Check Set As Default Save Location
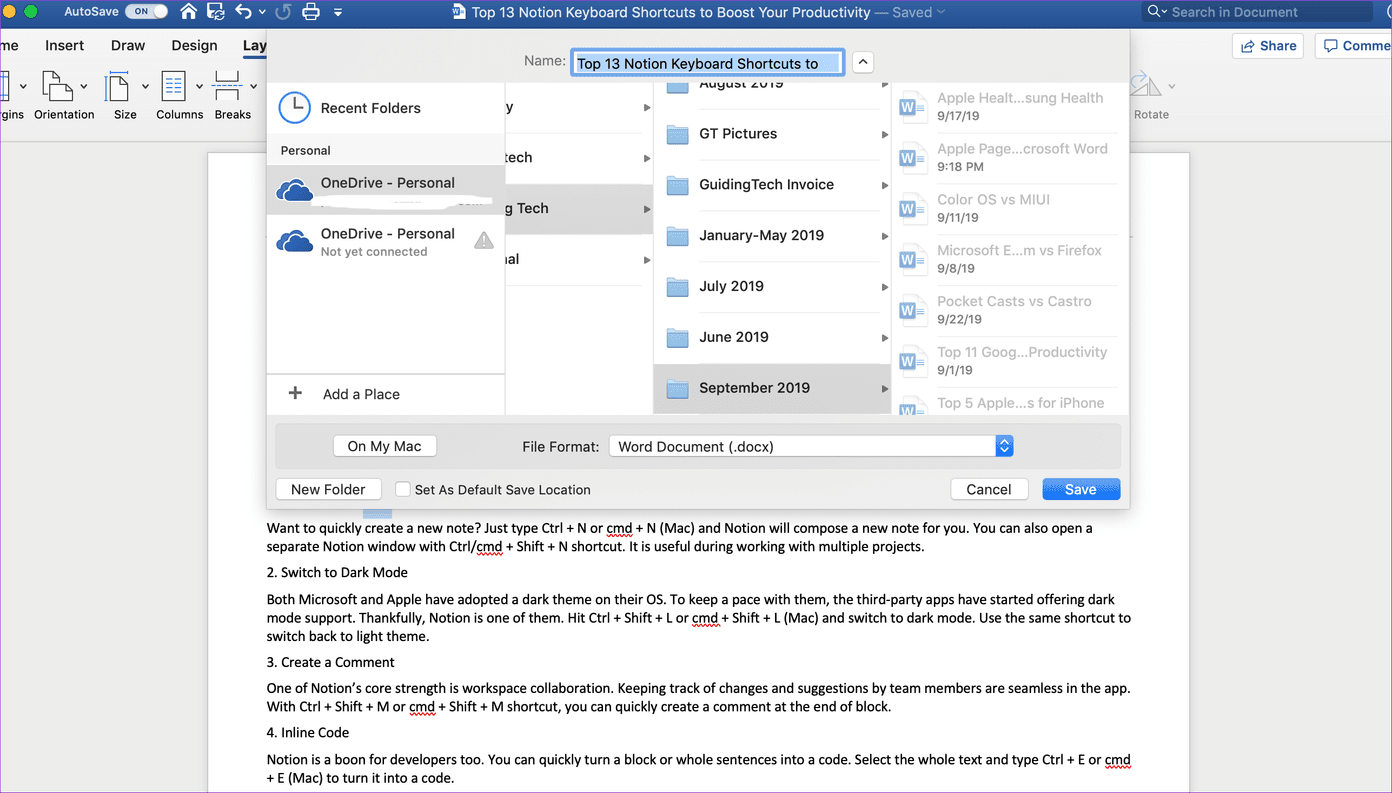Image resolution: width=1392 pixels, height=793 pixels. tap(402, 490)
